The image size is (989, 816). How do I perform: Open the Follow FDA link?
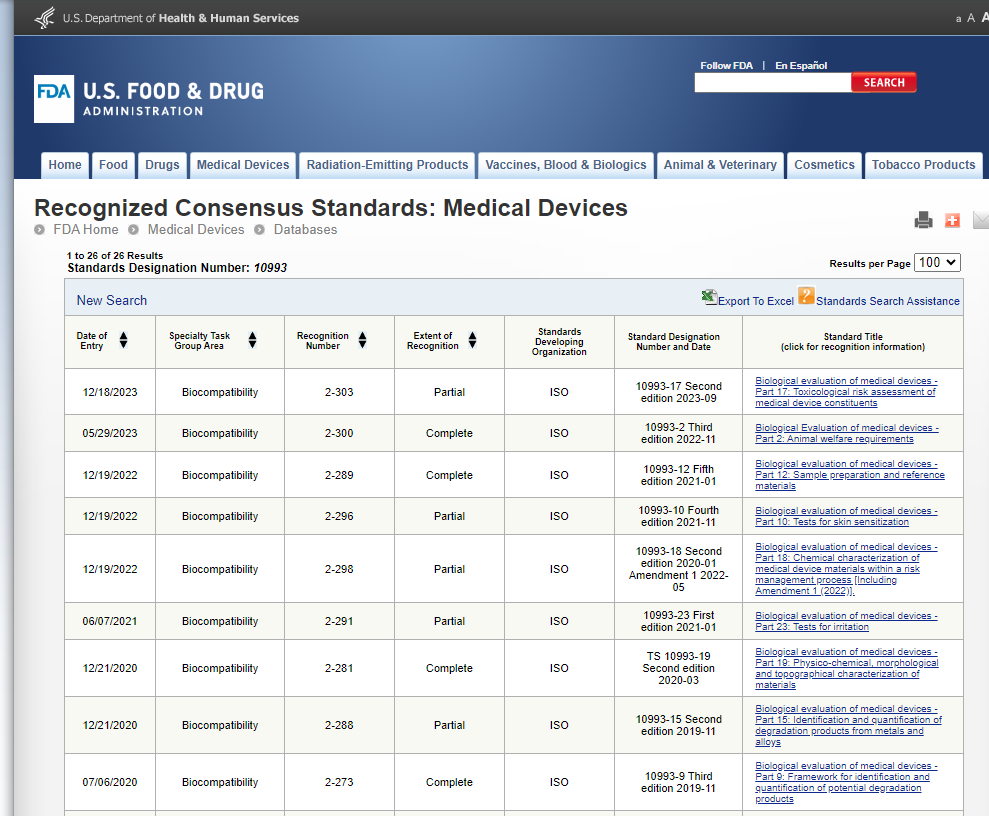(727, 66)
